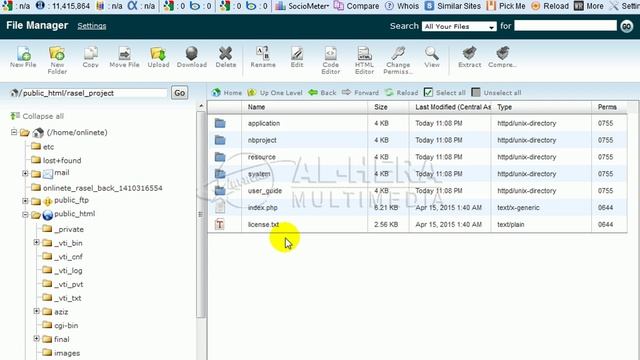Viewport: 640px width, 360px height.
Task: Create a New File from the toolbar
Action: coord(23,57)
